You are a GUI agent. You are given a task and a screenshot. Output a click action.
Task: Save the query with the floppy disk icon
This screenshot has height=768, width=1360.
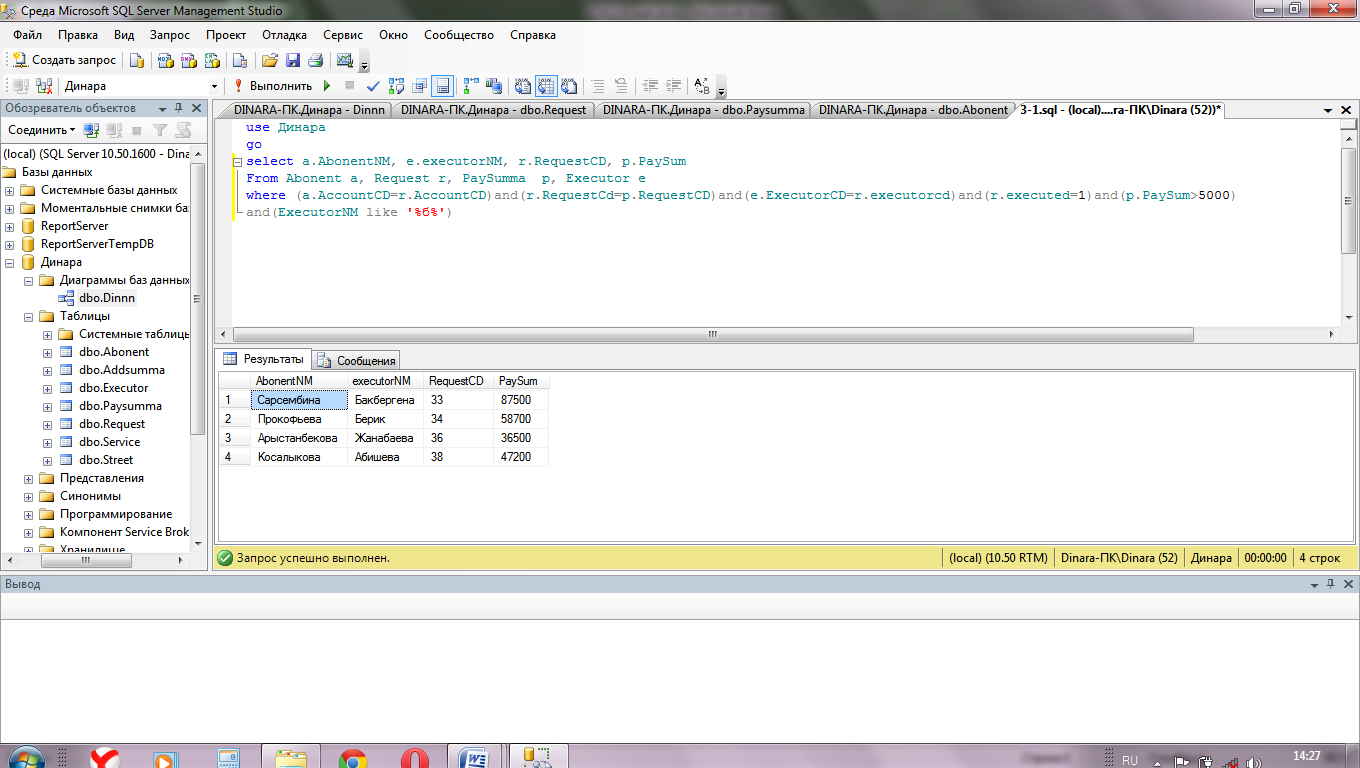pos(293,60)
